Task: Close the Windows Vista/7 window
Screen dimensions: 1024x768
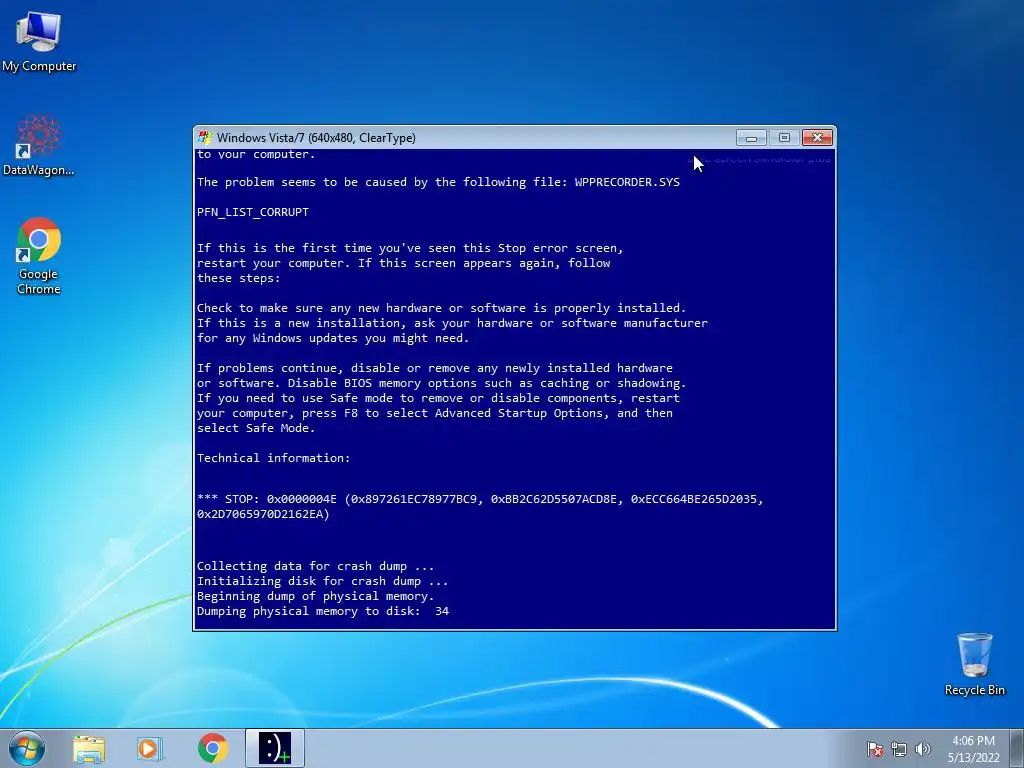Action: coord(817,138)
